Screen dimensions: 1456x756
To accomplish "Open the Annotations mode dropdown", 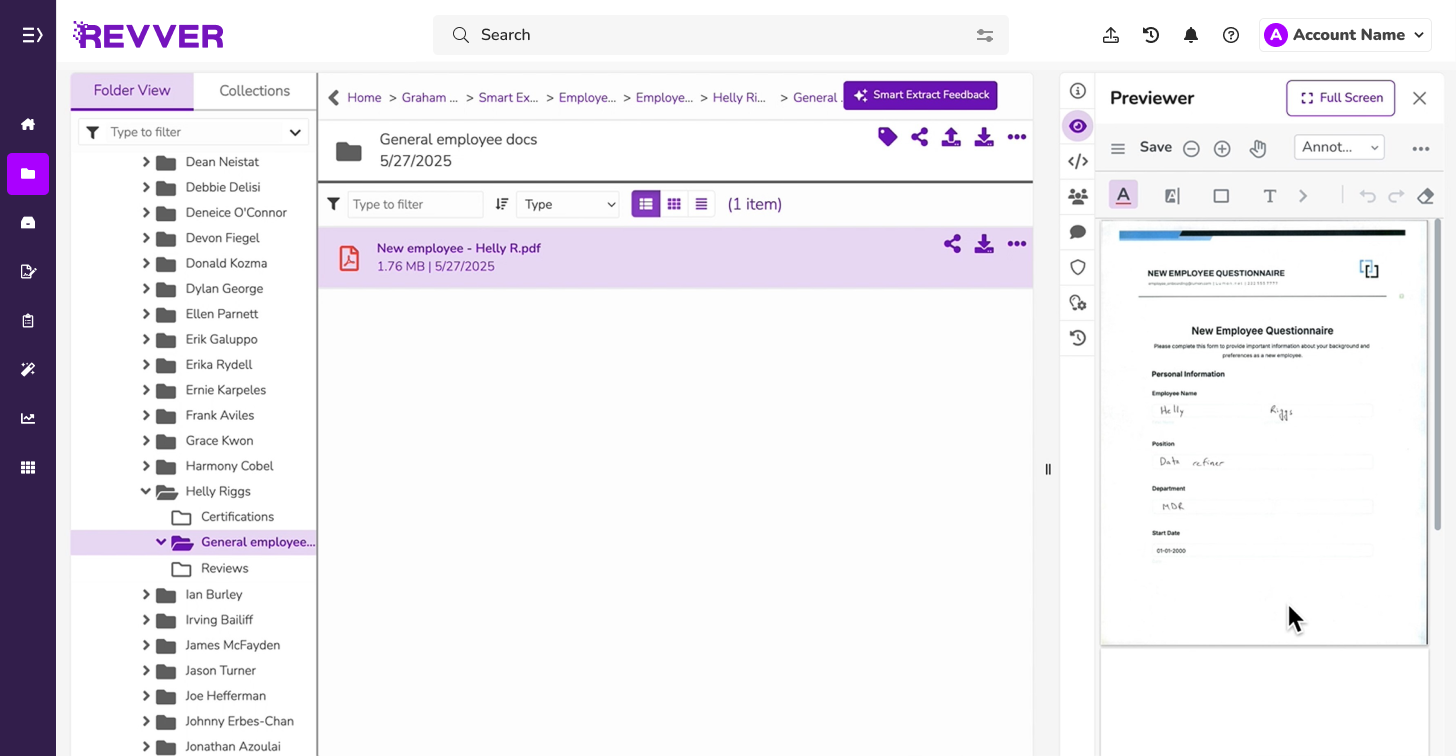I will [x=1339, y=147].
